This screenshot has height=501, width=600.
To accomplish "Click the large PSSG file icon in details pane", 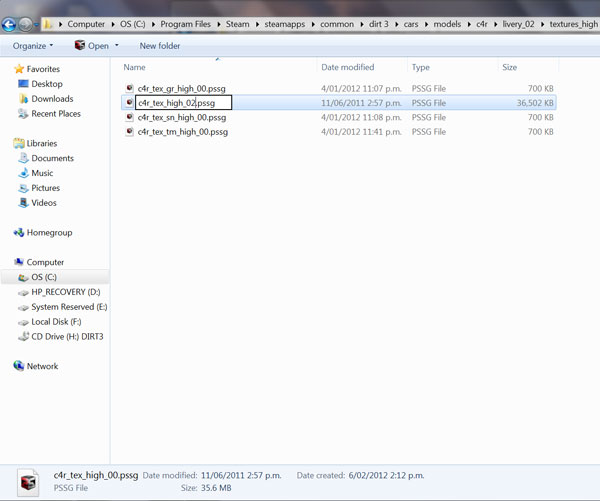I will point(28,482).
